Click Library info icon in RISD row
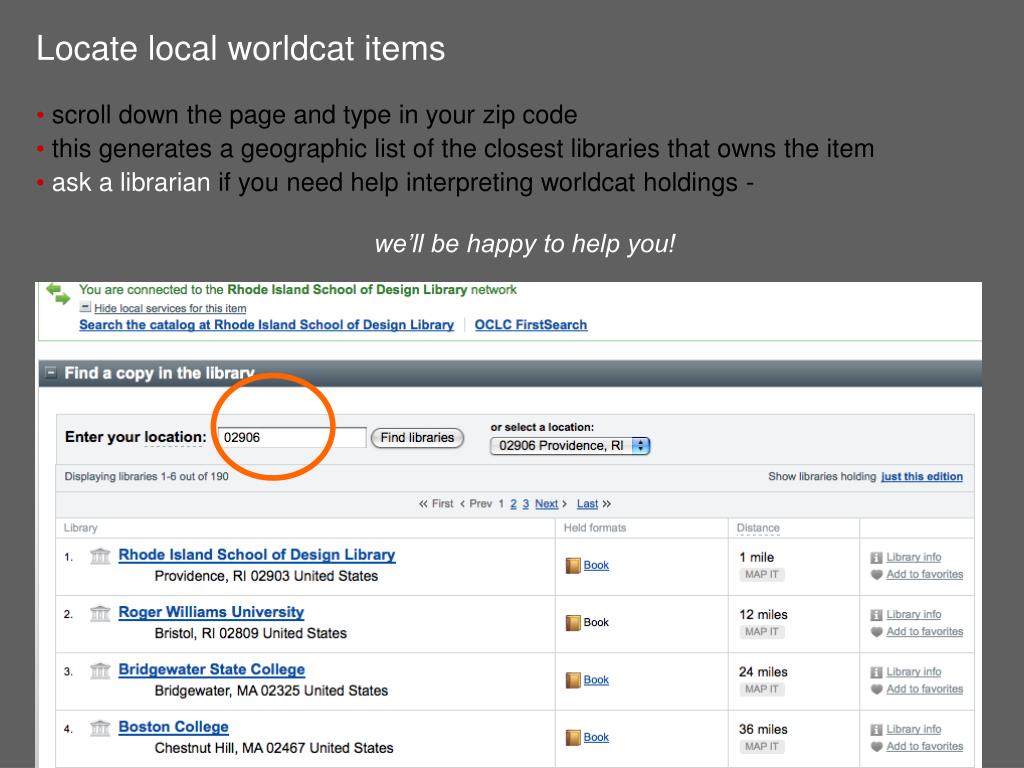 pyautogui.click(x=876, y=557)
